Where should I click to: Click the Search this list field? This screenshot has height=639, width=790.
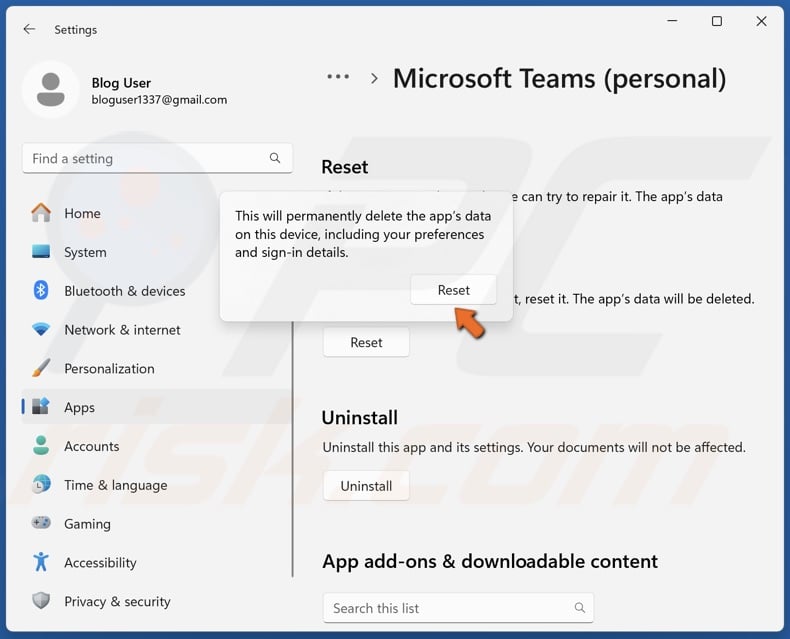point(458,608)
